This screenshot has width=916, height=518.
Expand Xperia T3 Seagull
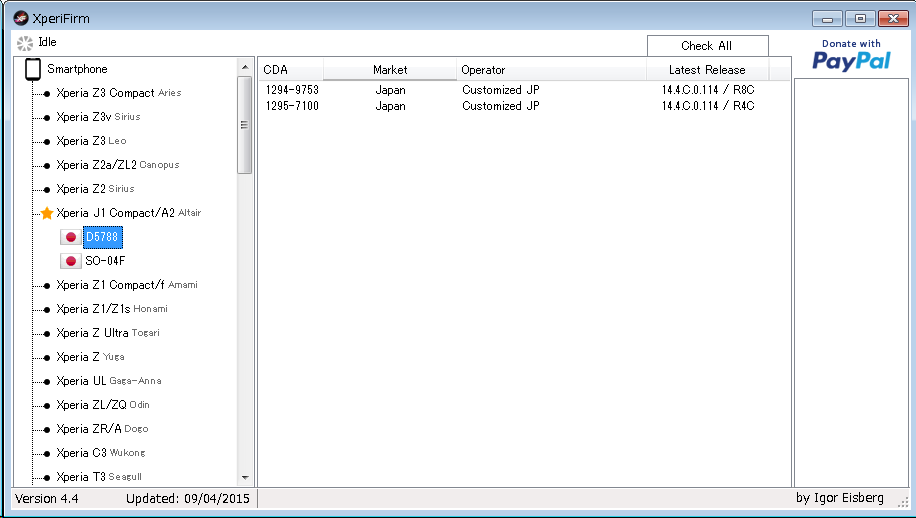(99, 477)
